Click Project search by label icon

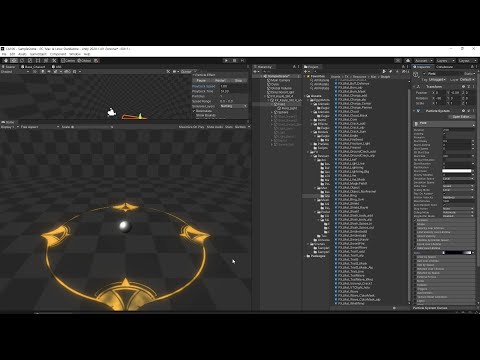click(390, 71)
